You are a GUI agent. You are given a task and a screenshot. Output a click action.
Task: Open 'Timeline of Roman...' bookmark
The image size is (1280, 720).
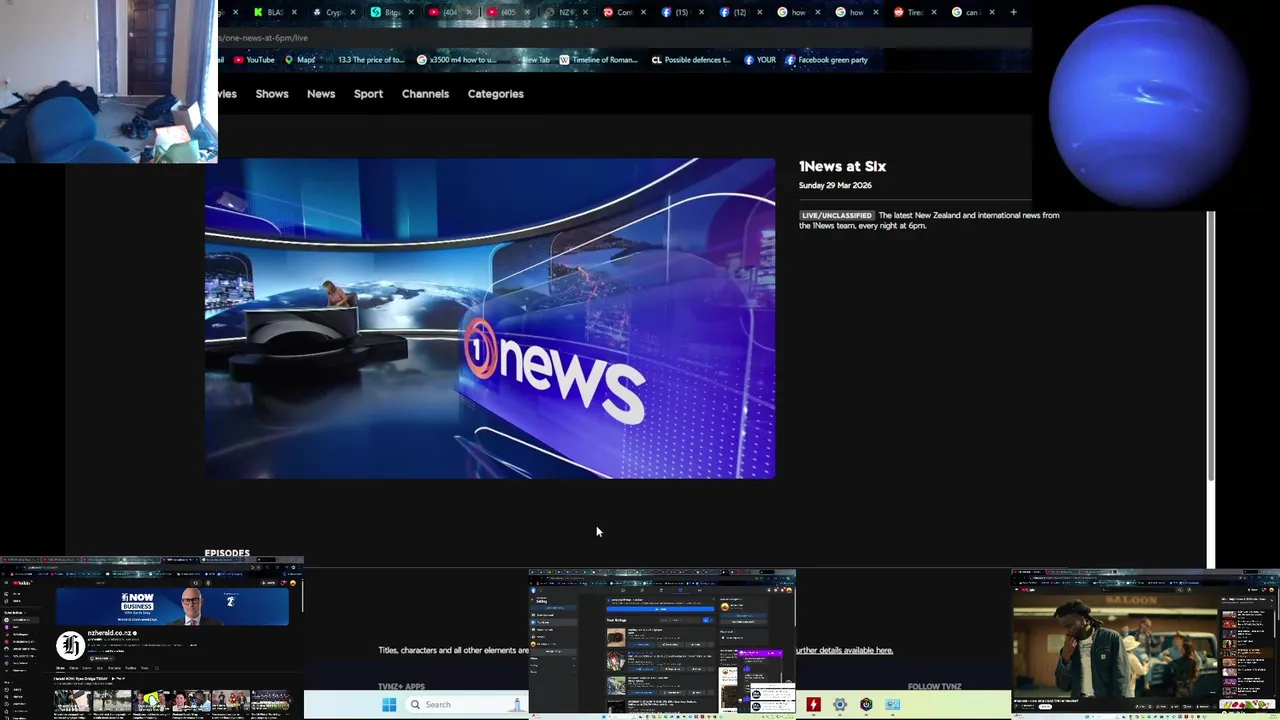[598, 60]
